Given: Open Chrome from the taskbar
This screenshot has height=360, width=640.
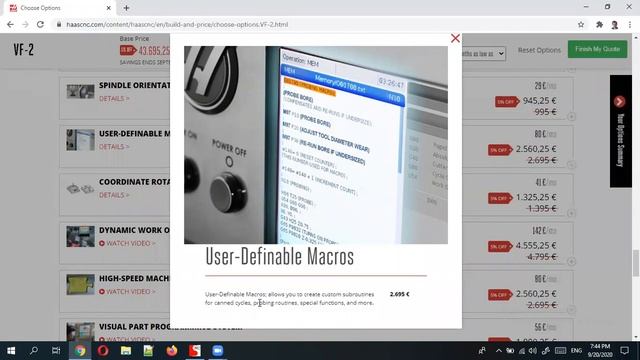Looking at the screenshot, I should (x=80, y=351).
